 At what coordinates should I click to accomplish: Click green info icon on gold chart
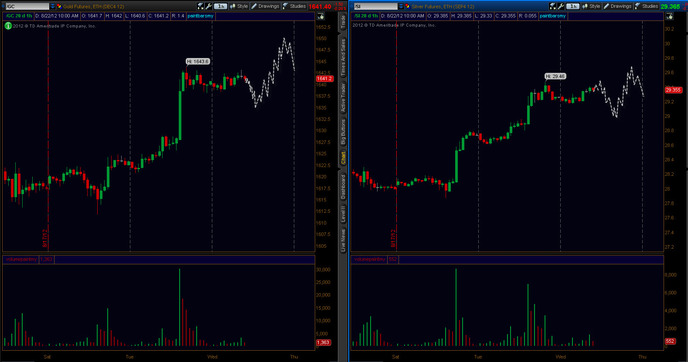[x=8, y=26]
